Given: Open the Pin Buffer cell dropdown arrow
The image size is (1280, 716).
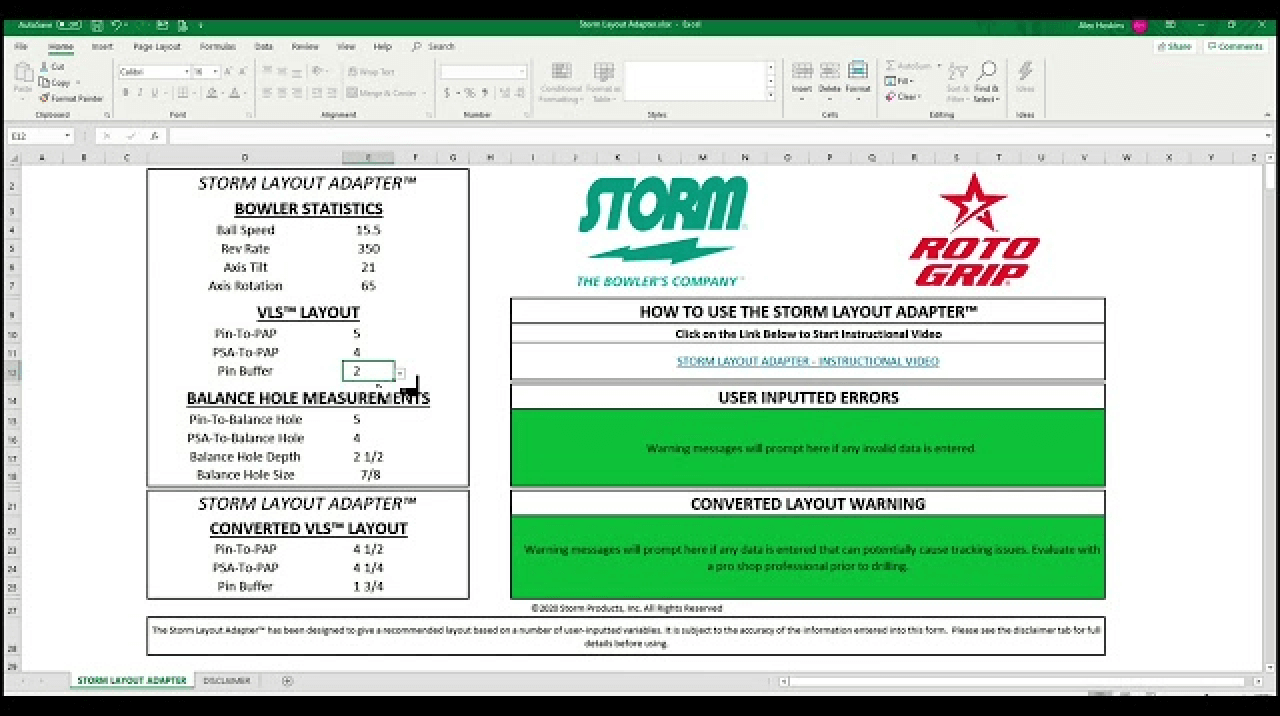Looking at the screenshot, I should point(400,372).
